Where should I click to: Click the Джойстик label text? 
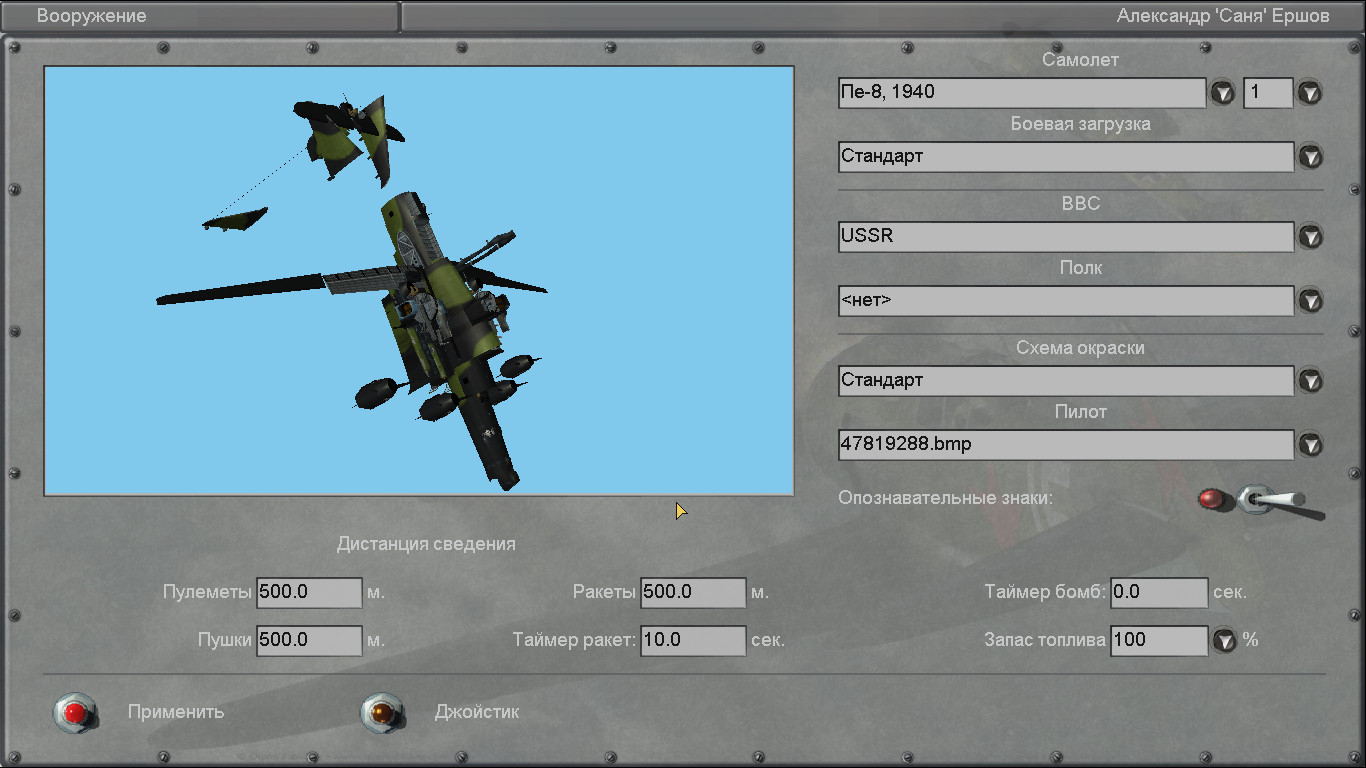[477, 713]
